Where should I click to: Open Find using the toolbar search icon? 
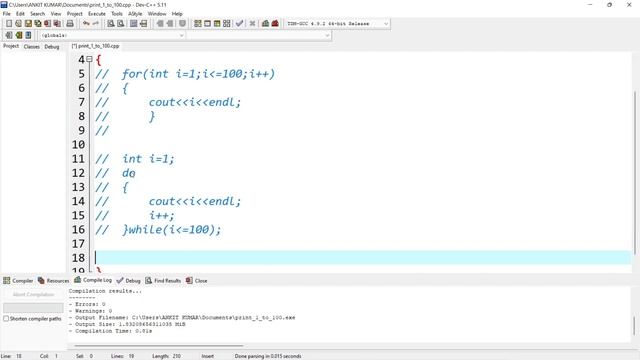click(x=111, y=24)
